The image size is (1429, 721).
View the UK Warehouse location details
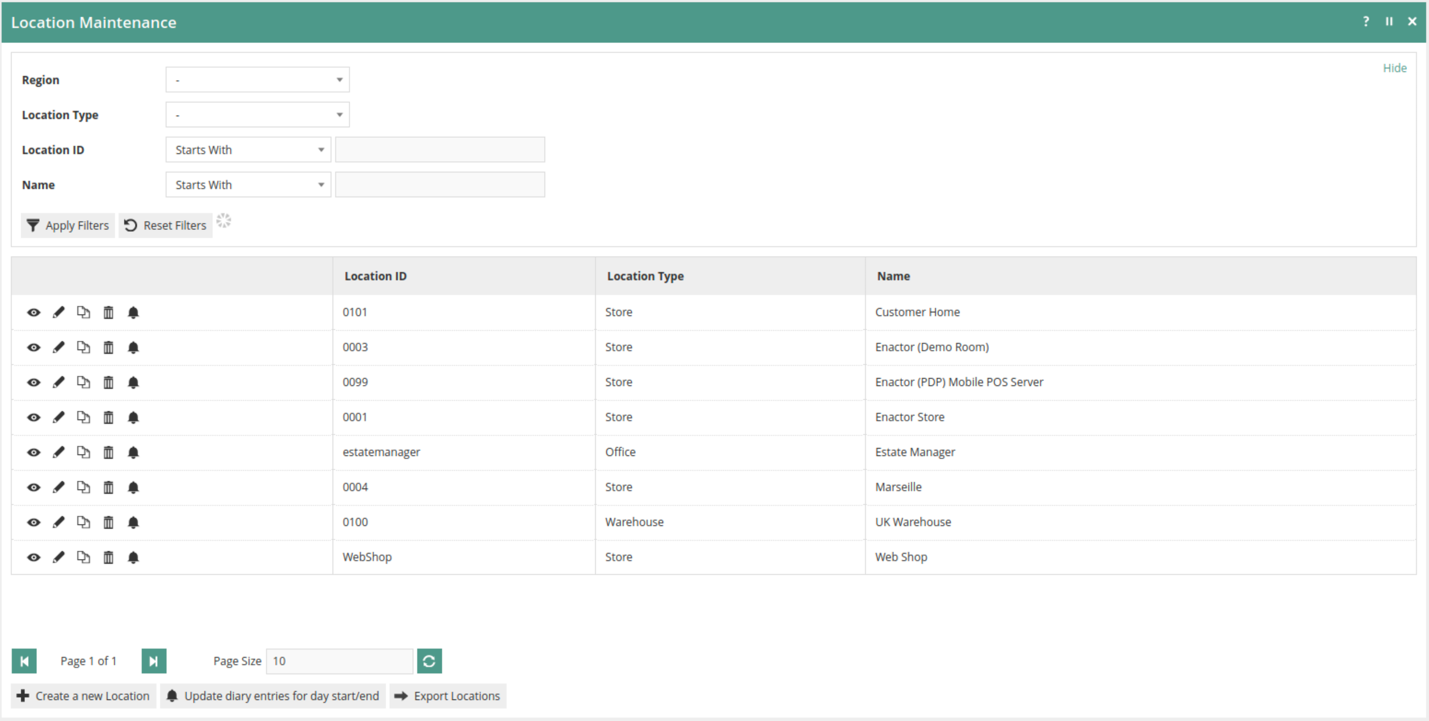pos(34,522)
